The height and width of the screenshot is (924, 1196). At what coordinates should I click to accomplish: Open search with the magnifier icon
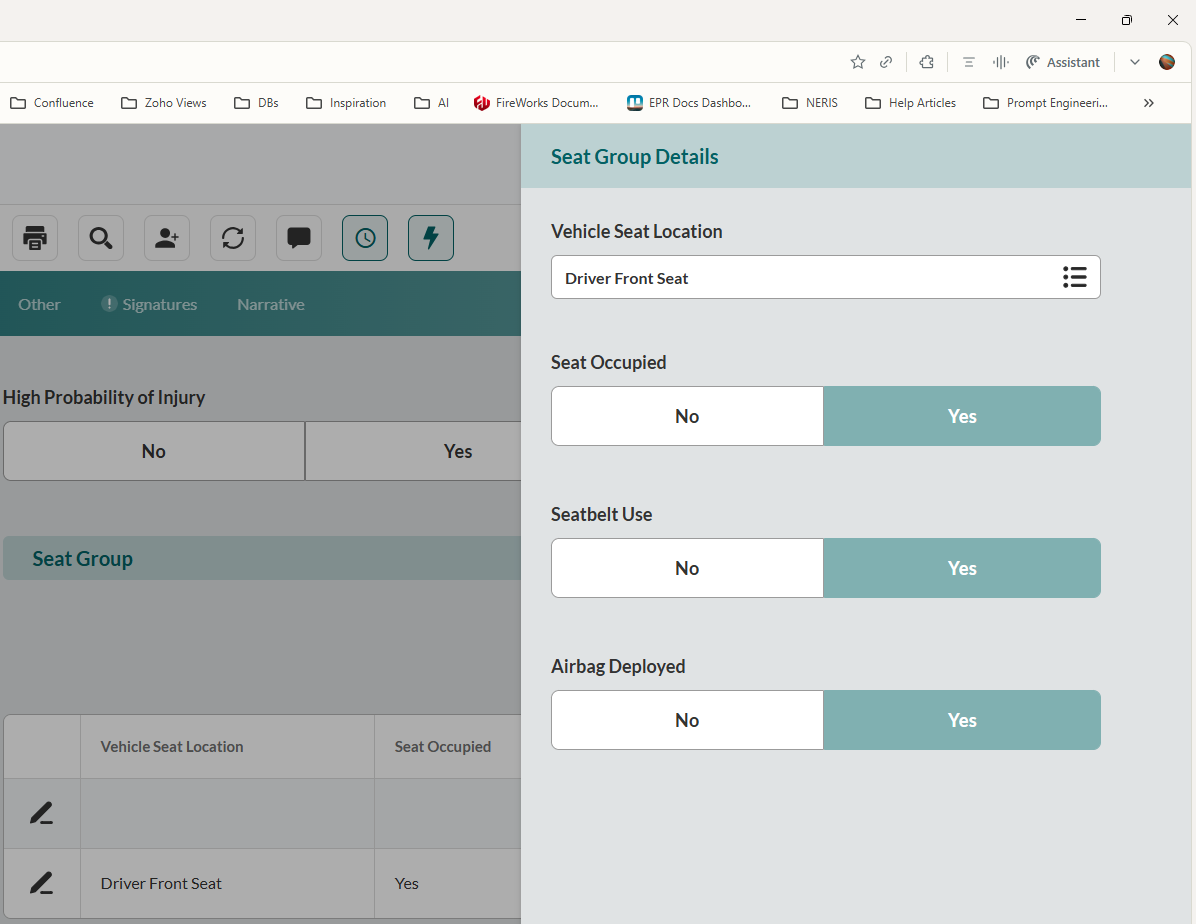coord(101,238)
